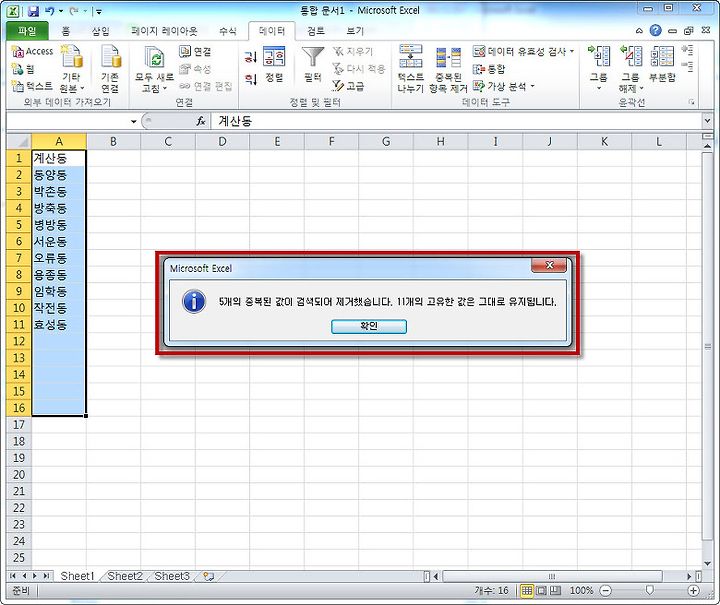Viewport: 720px width, 605px height.
Task: Click the 100% zoom level
Action: point(581,591)
